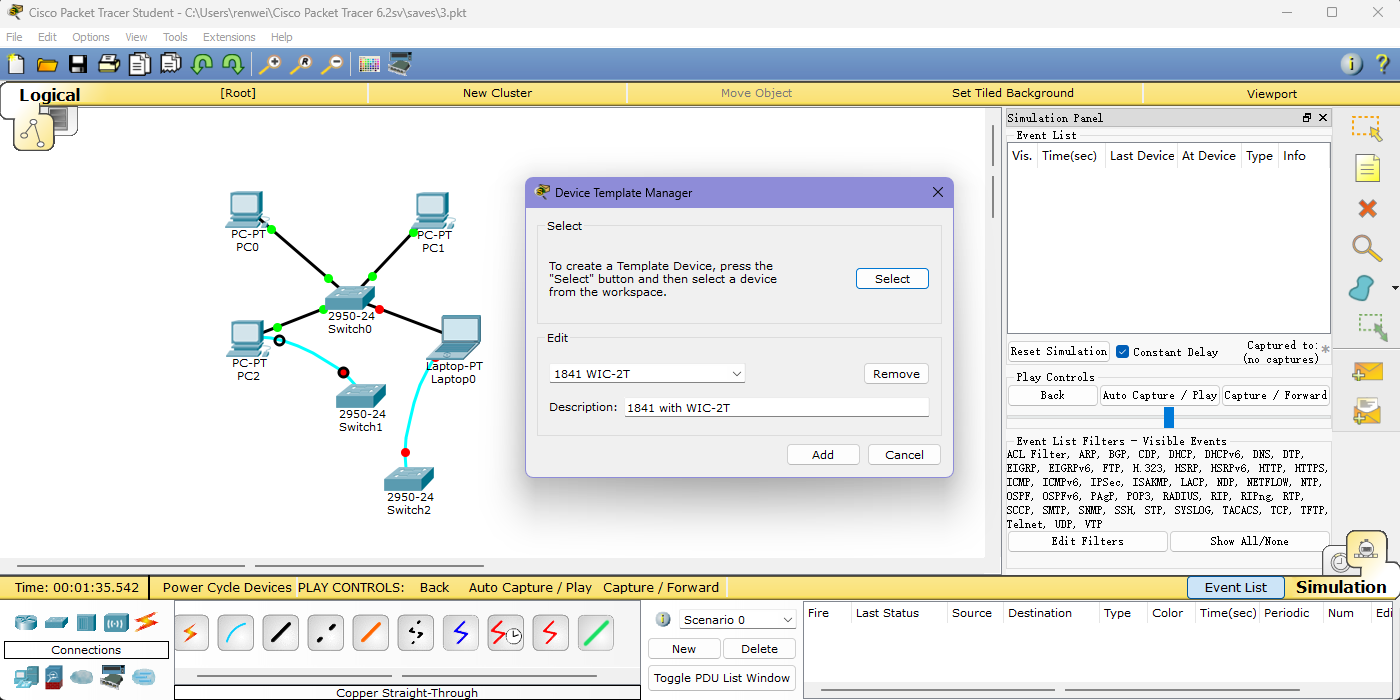This screenshot has width=1400, height=700.
Task: Switch to the Simulation mode tab
Action: (1341, 587)
